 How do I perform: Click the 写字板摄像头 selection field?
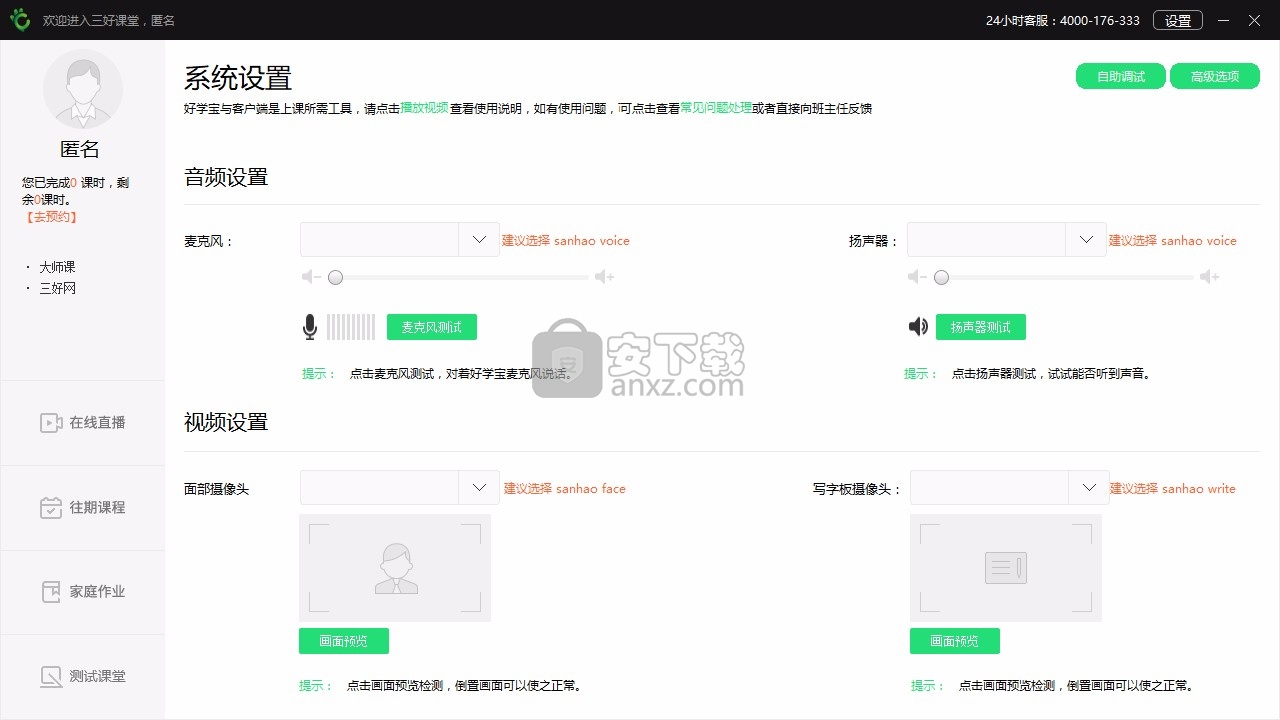[x=1010, y=488]
